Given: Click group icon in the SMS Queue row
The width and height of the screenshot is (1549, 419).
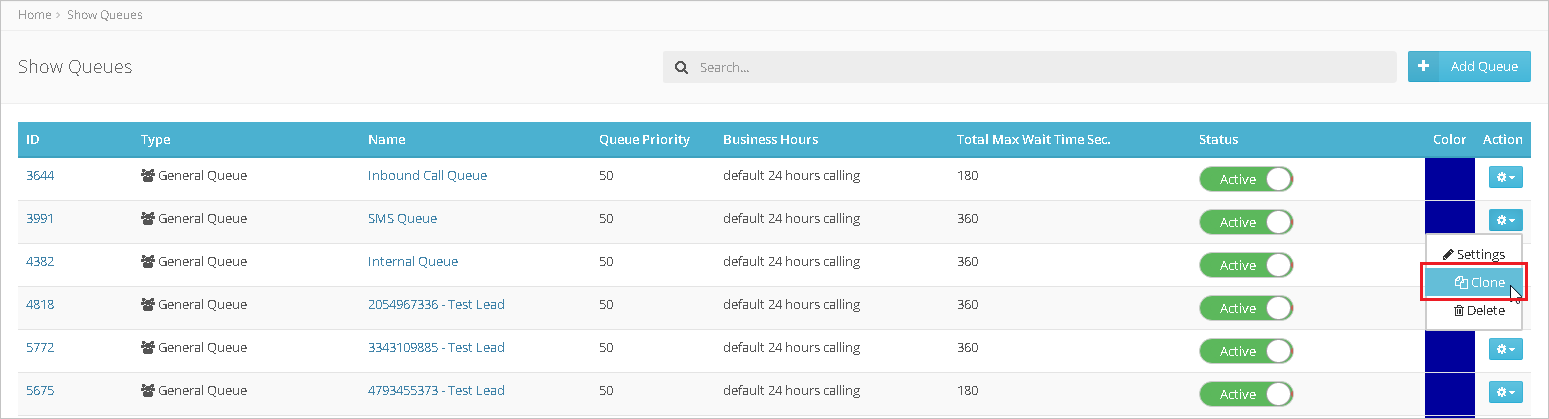Looking at the screenshot, I should (147, 219).
